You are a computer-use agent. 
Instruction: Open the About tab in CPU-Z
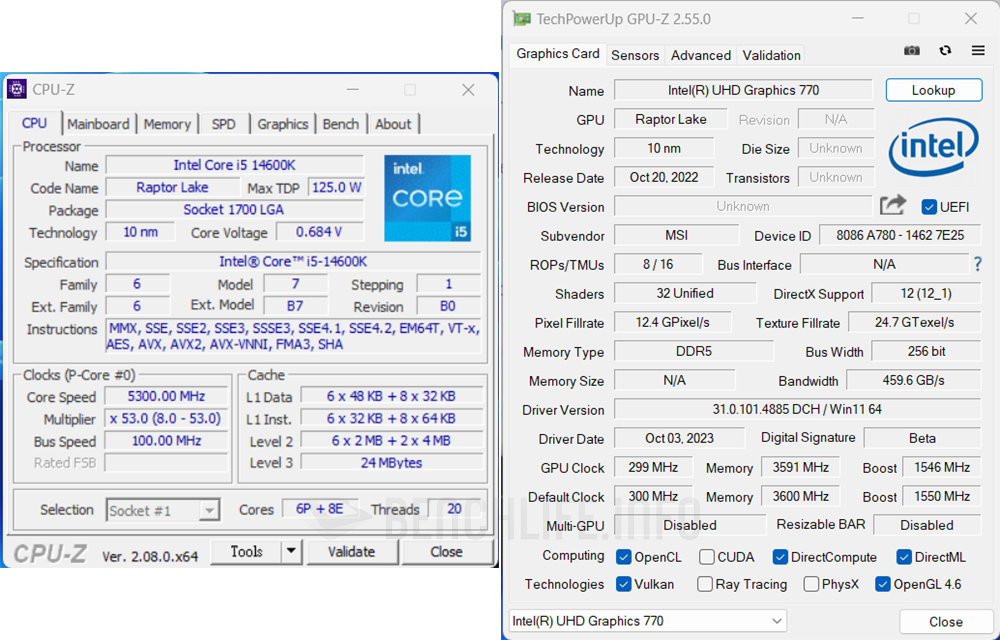coord(393,124)
